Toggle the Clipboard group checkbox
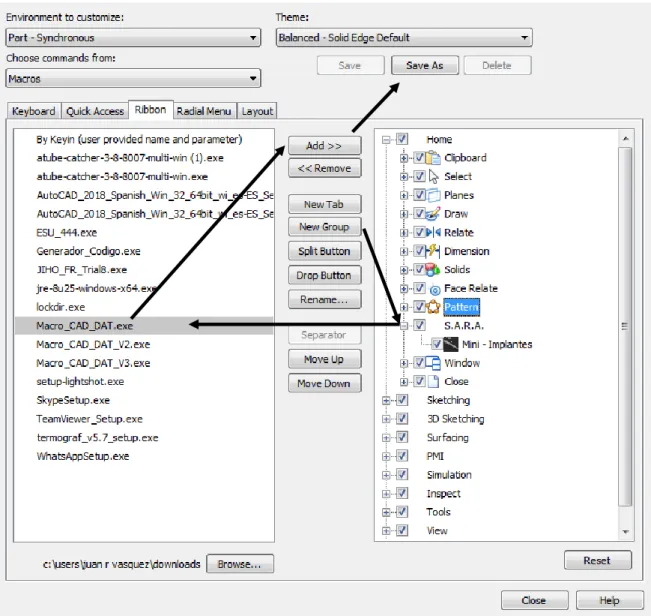This screenshot has width=651, height=616. (x=419, y=157)
